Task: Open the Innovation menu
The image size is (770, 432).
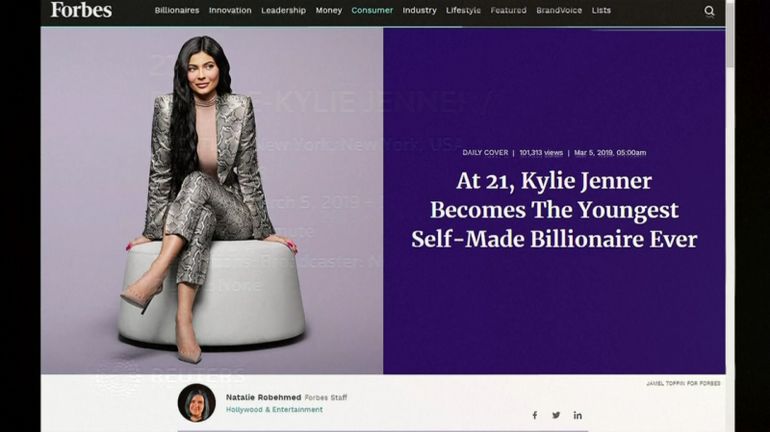Action: tap(230, 10)
